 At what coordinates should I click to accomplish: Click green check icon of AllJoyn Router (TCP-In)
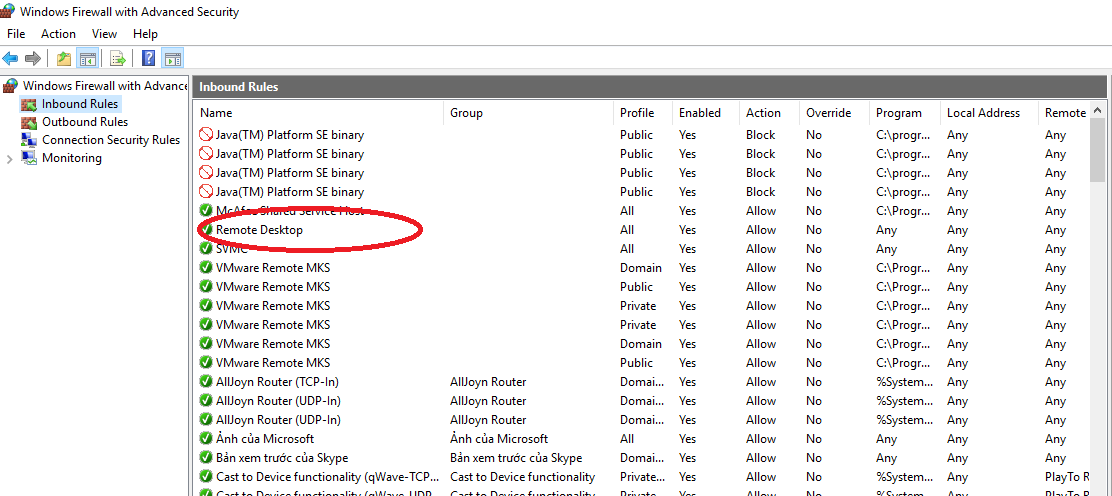[x=206, y=382]
